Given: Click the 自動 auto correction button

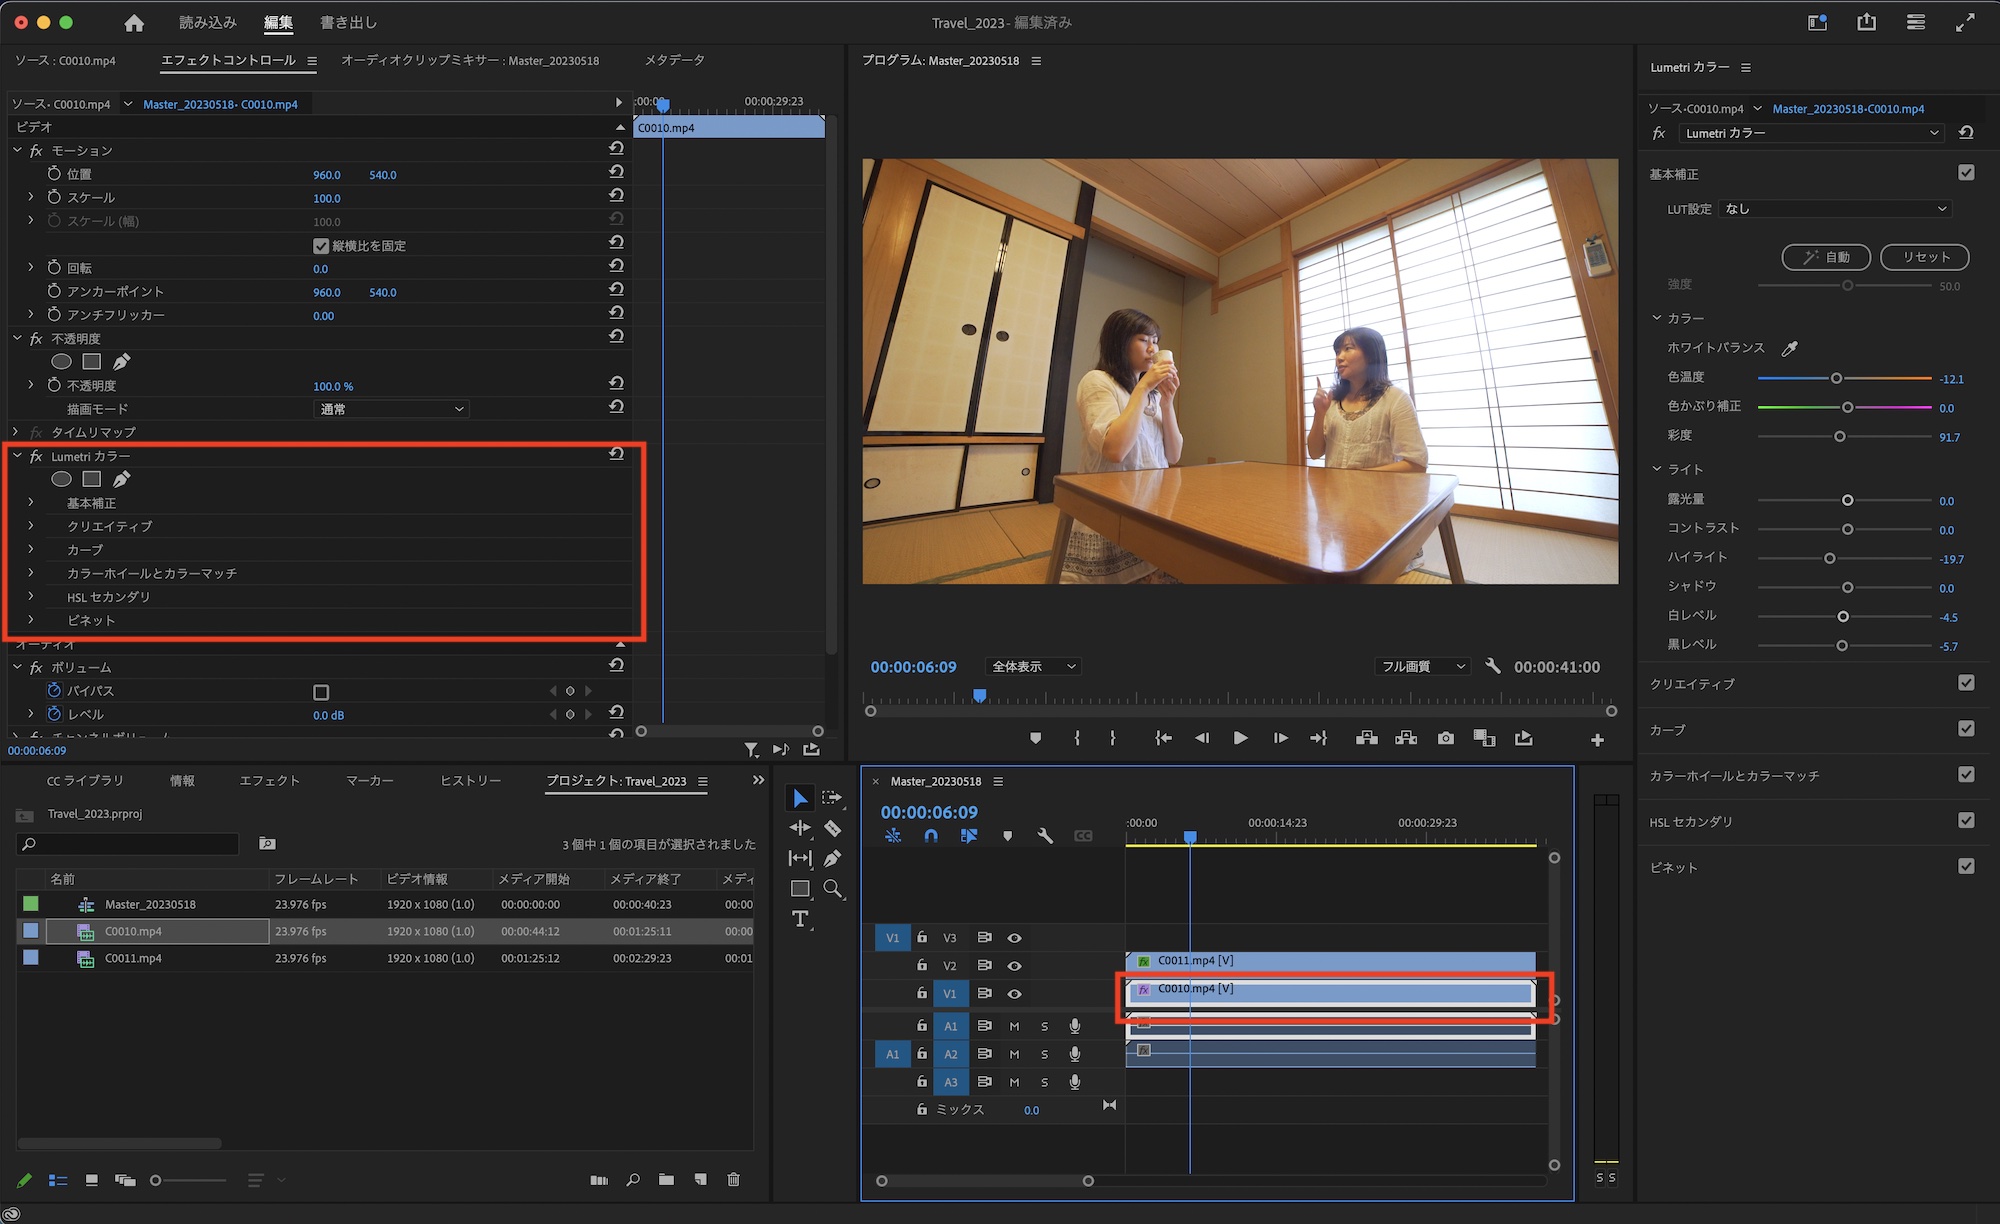Looking at the screenshot, I should coord(1827,257).
